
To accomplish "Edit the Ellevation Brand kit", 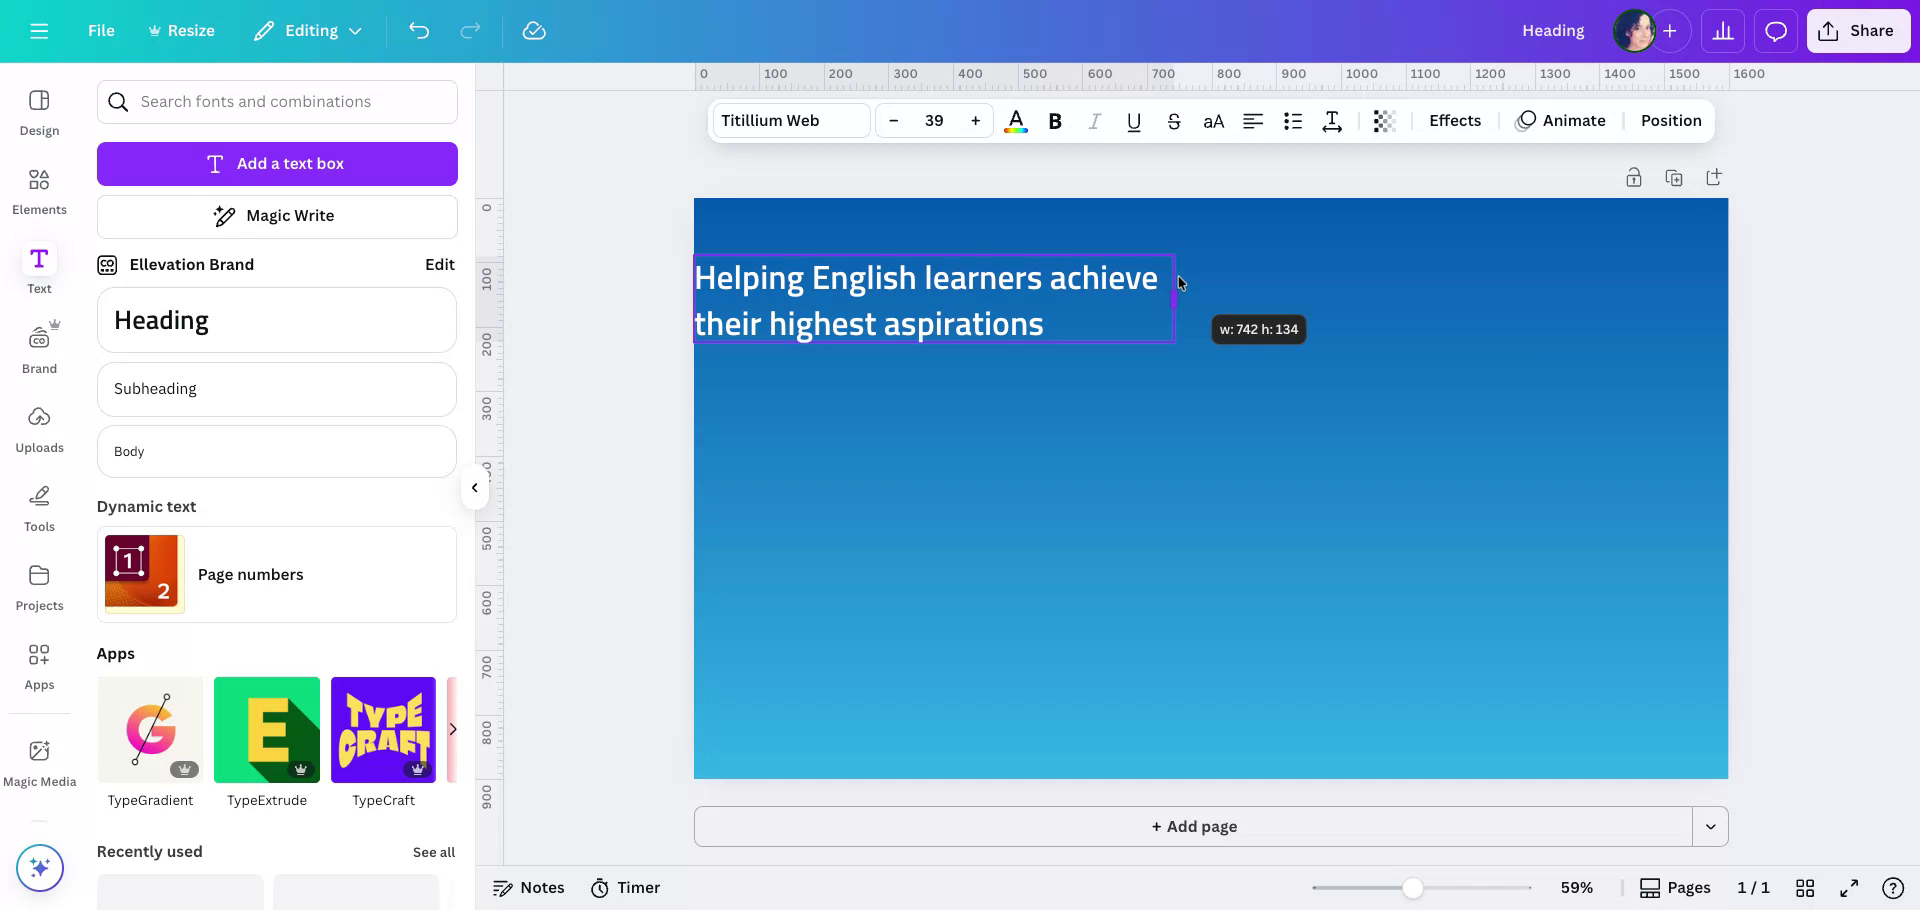I will click(440, 264).
